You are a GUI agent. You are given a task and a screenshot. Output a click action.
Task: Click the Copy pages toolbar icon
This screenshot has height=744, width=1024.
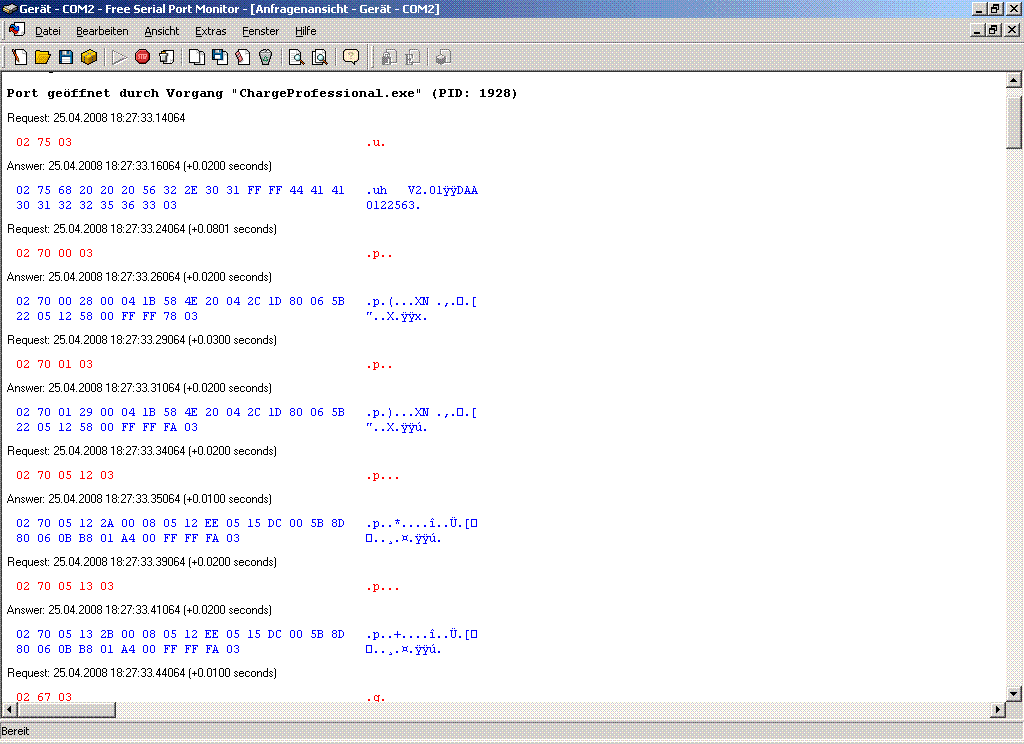197,57
